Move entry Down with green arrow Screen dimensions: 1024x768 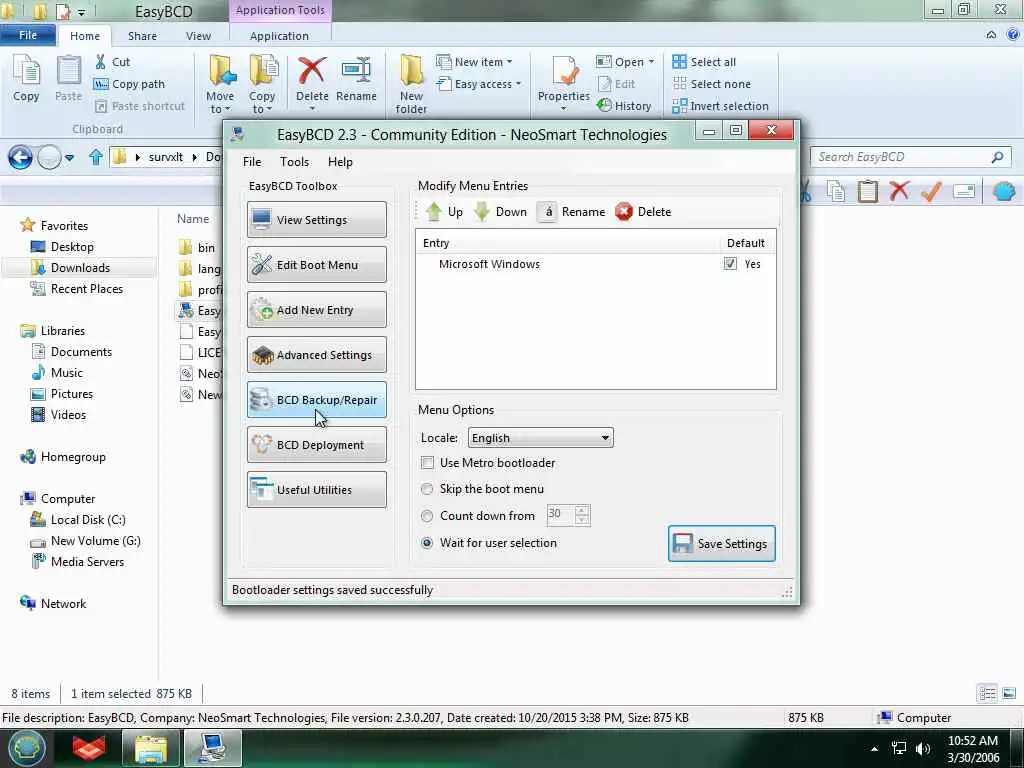pyautogui.click(x=500, y=212)
